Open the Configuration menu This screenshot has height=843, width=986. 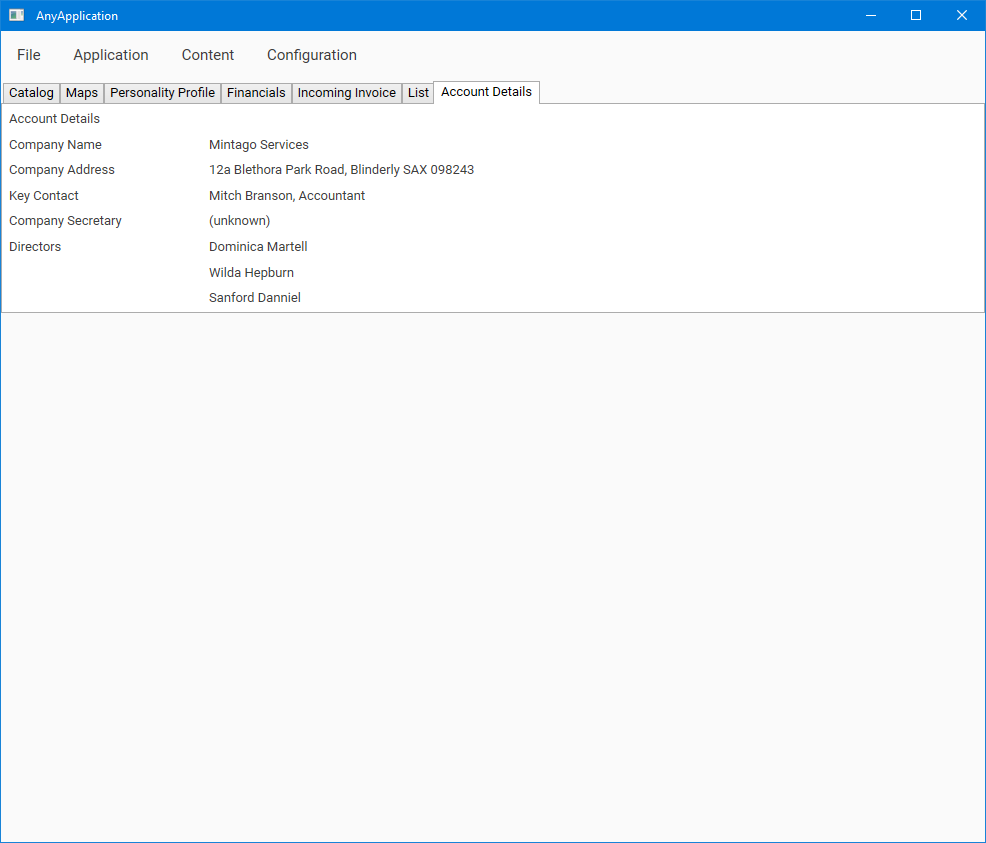312,55
